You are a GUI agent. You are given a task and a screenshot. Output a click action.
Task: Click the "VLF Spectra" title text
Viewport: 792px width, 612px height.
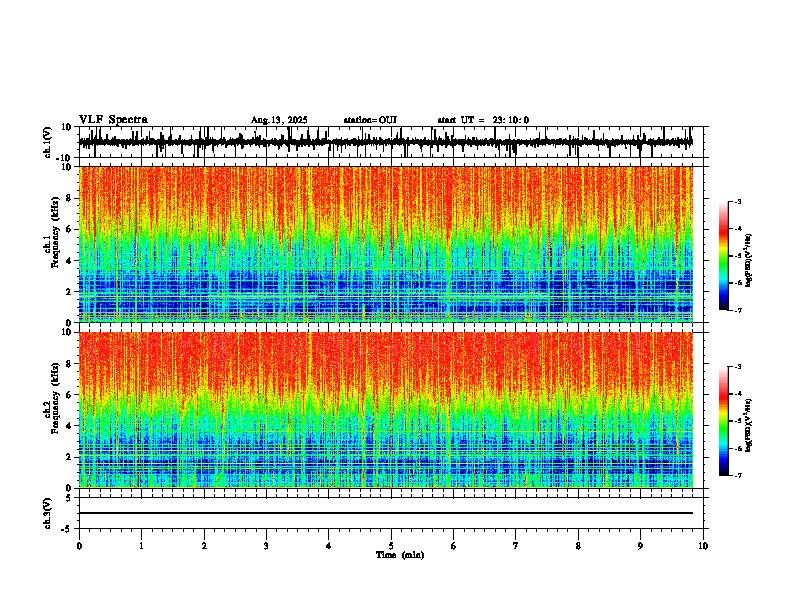[x=113, y=120]
